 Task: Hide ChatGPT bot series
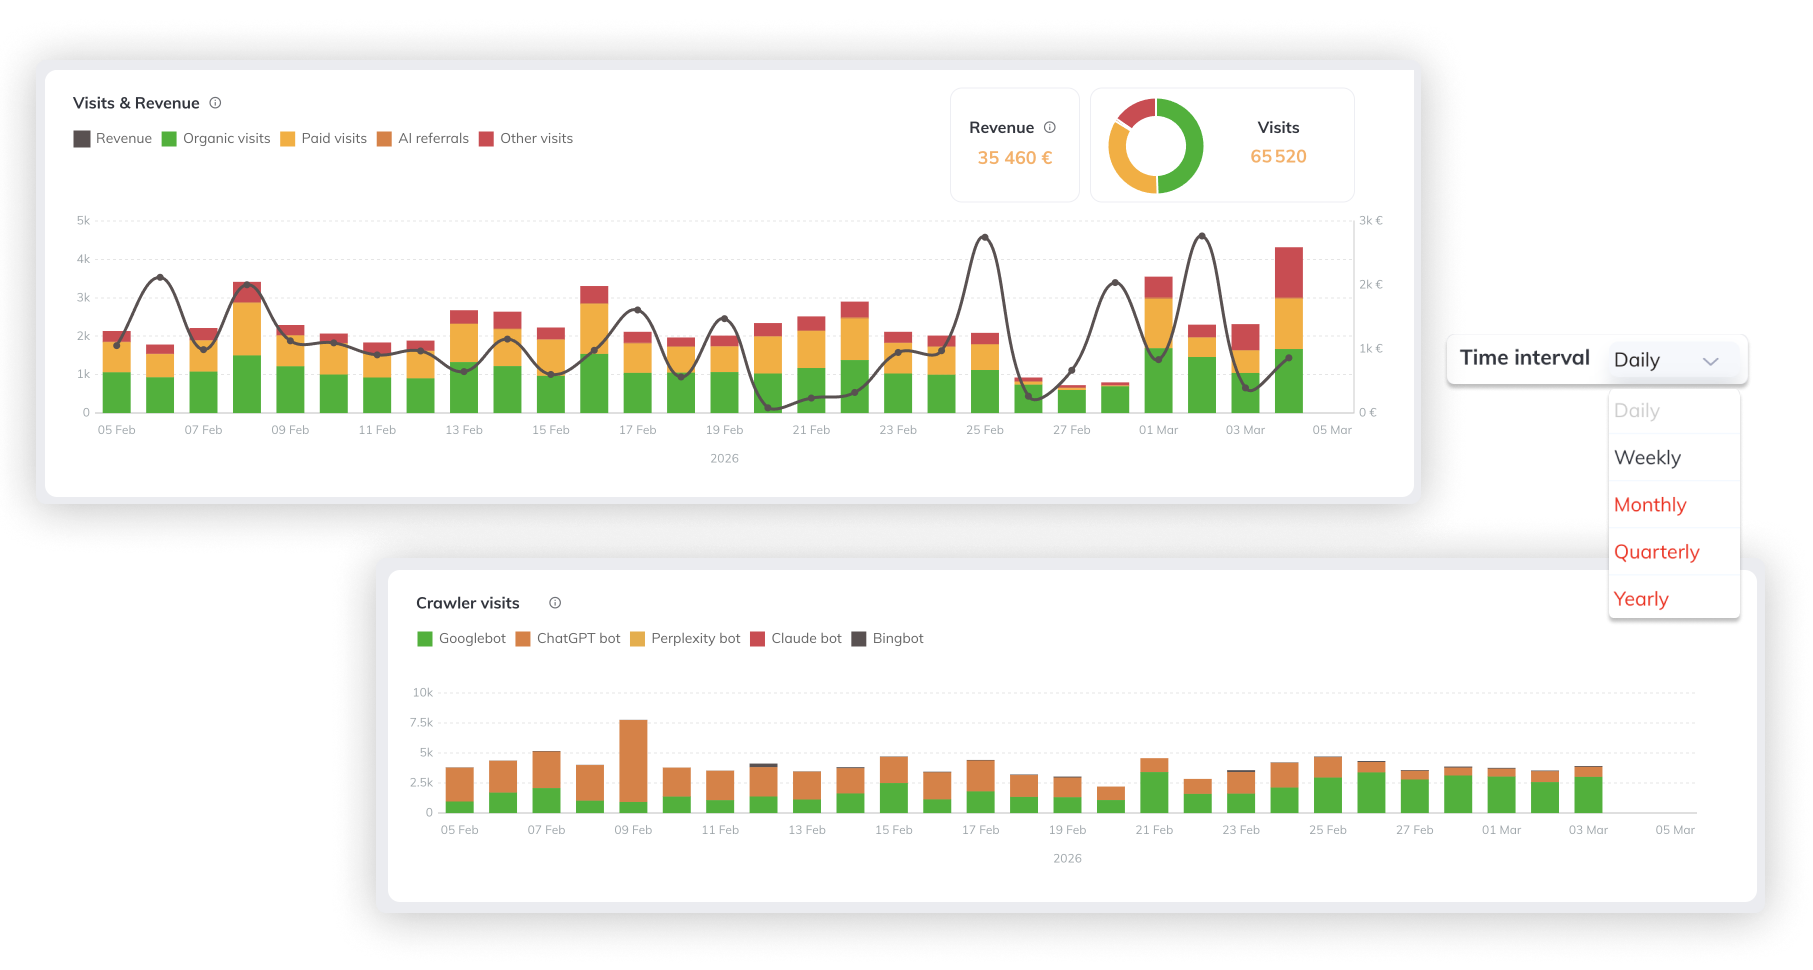tap(568, 639)
